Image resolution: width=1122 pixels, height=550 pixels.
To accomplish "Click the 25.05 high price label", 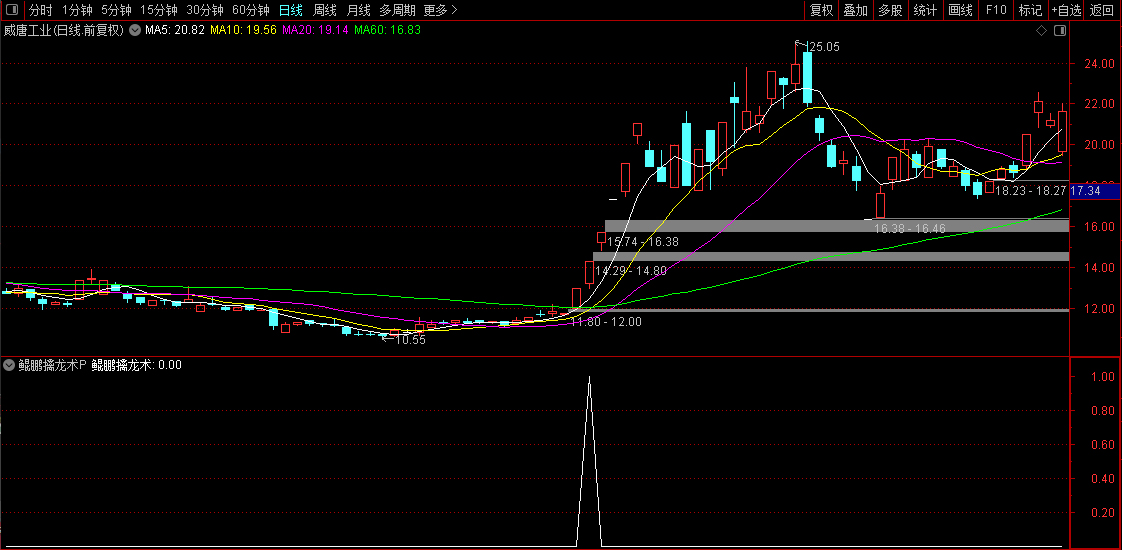I will tap(822, 47).
